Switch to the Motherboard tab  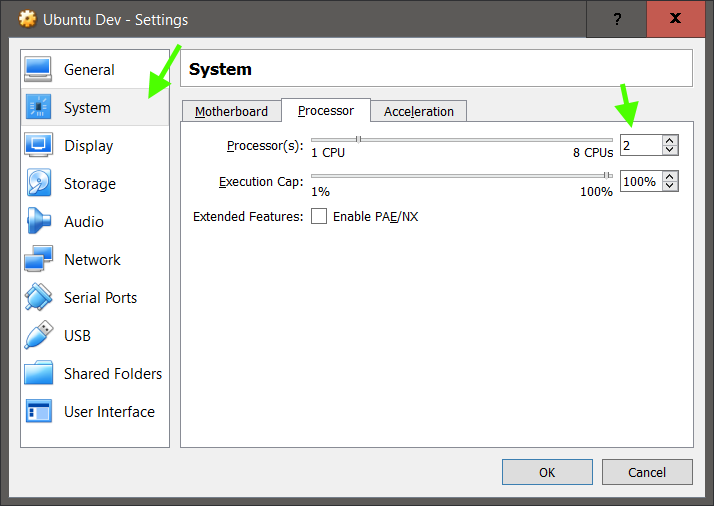point(231,111)
